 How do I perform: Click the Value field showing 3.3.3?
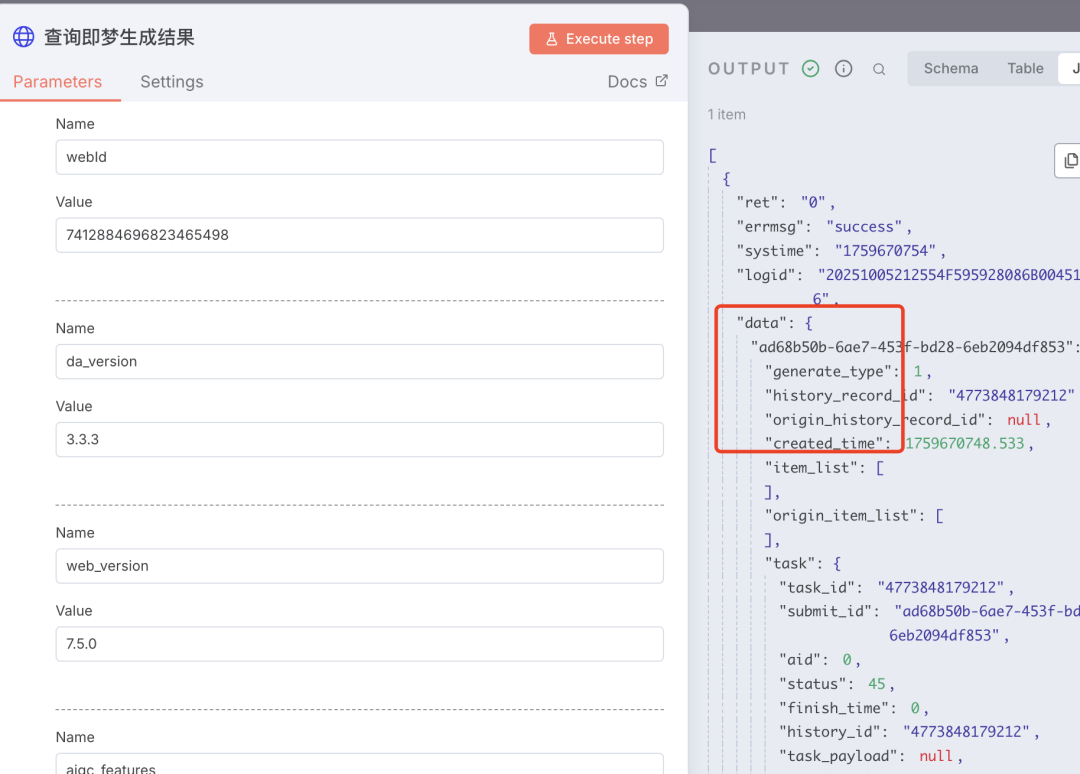[x=359, y=439]
